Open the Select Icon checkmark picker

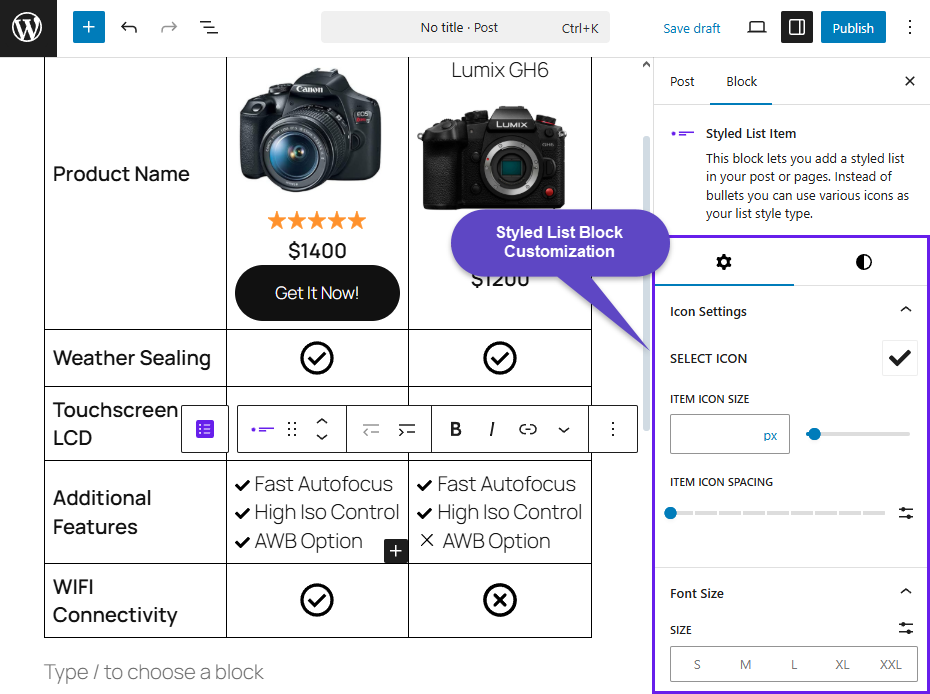(x=900, y=358)
